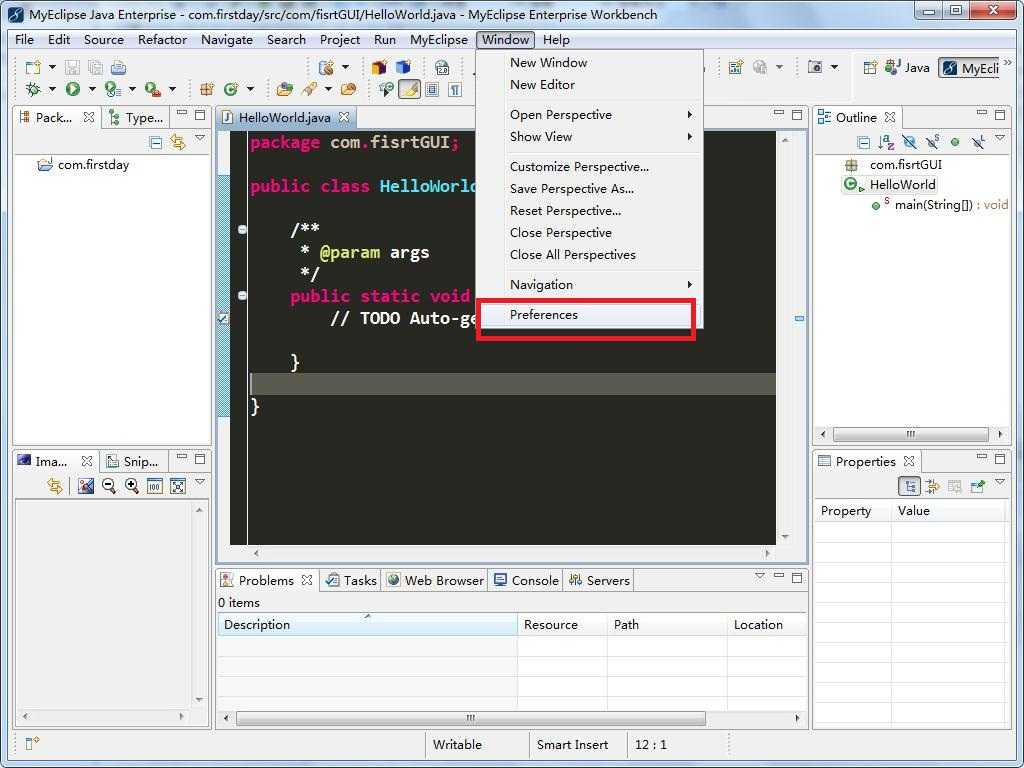Viewport: 1024px width, 768px height.
Task: Click Zoom In in Image Preview panel
Action: click(x=131, y=485)
